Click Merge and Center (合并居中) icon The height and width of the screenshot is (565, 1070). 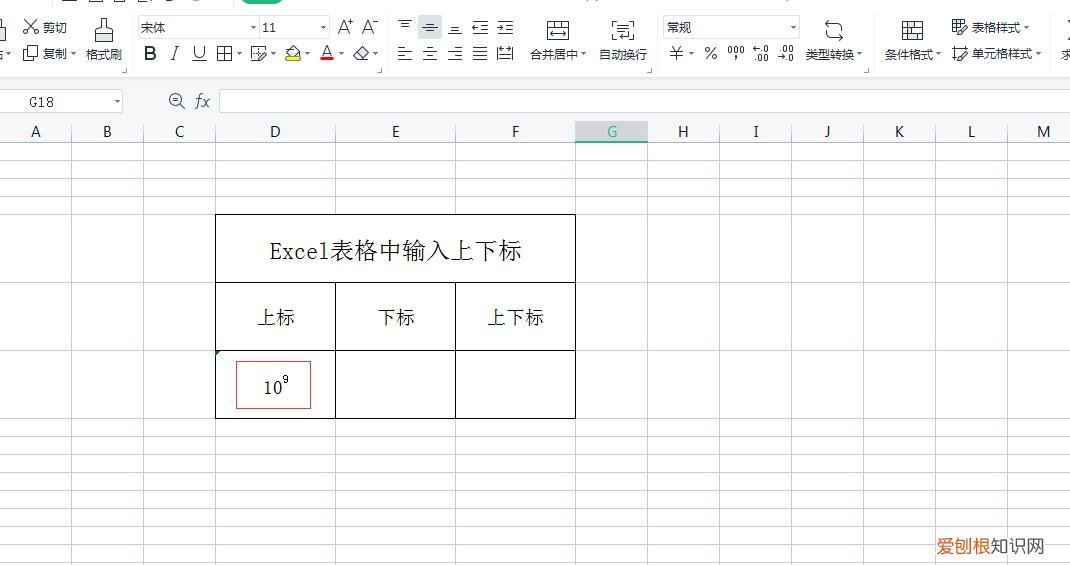click(558, 30)
